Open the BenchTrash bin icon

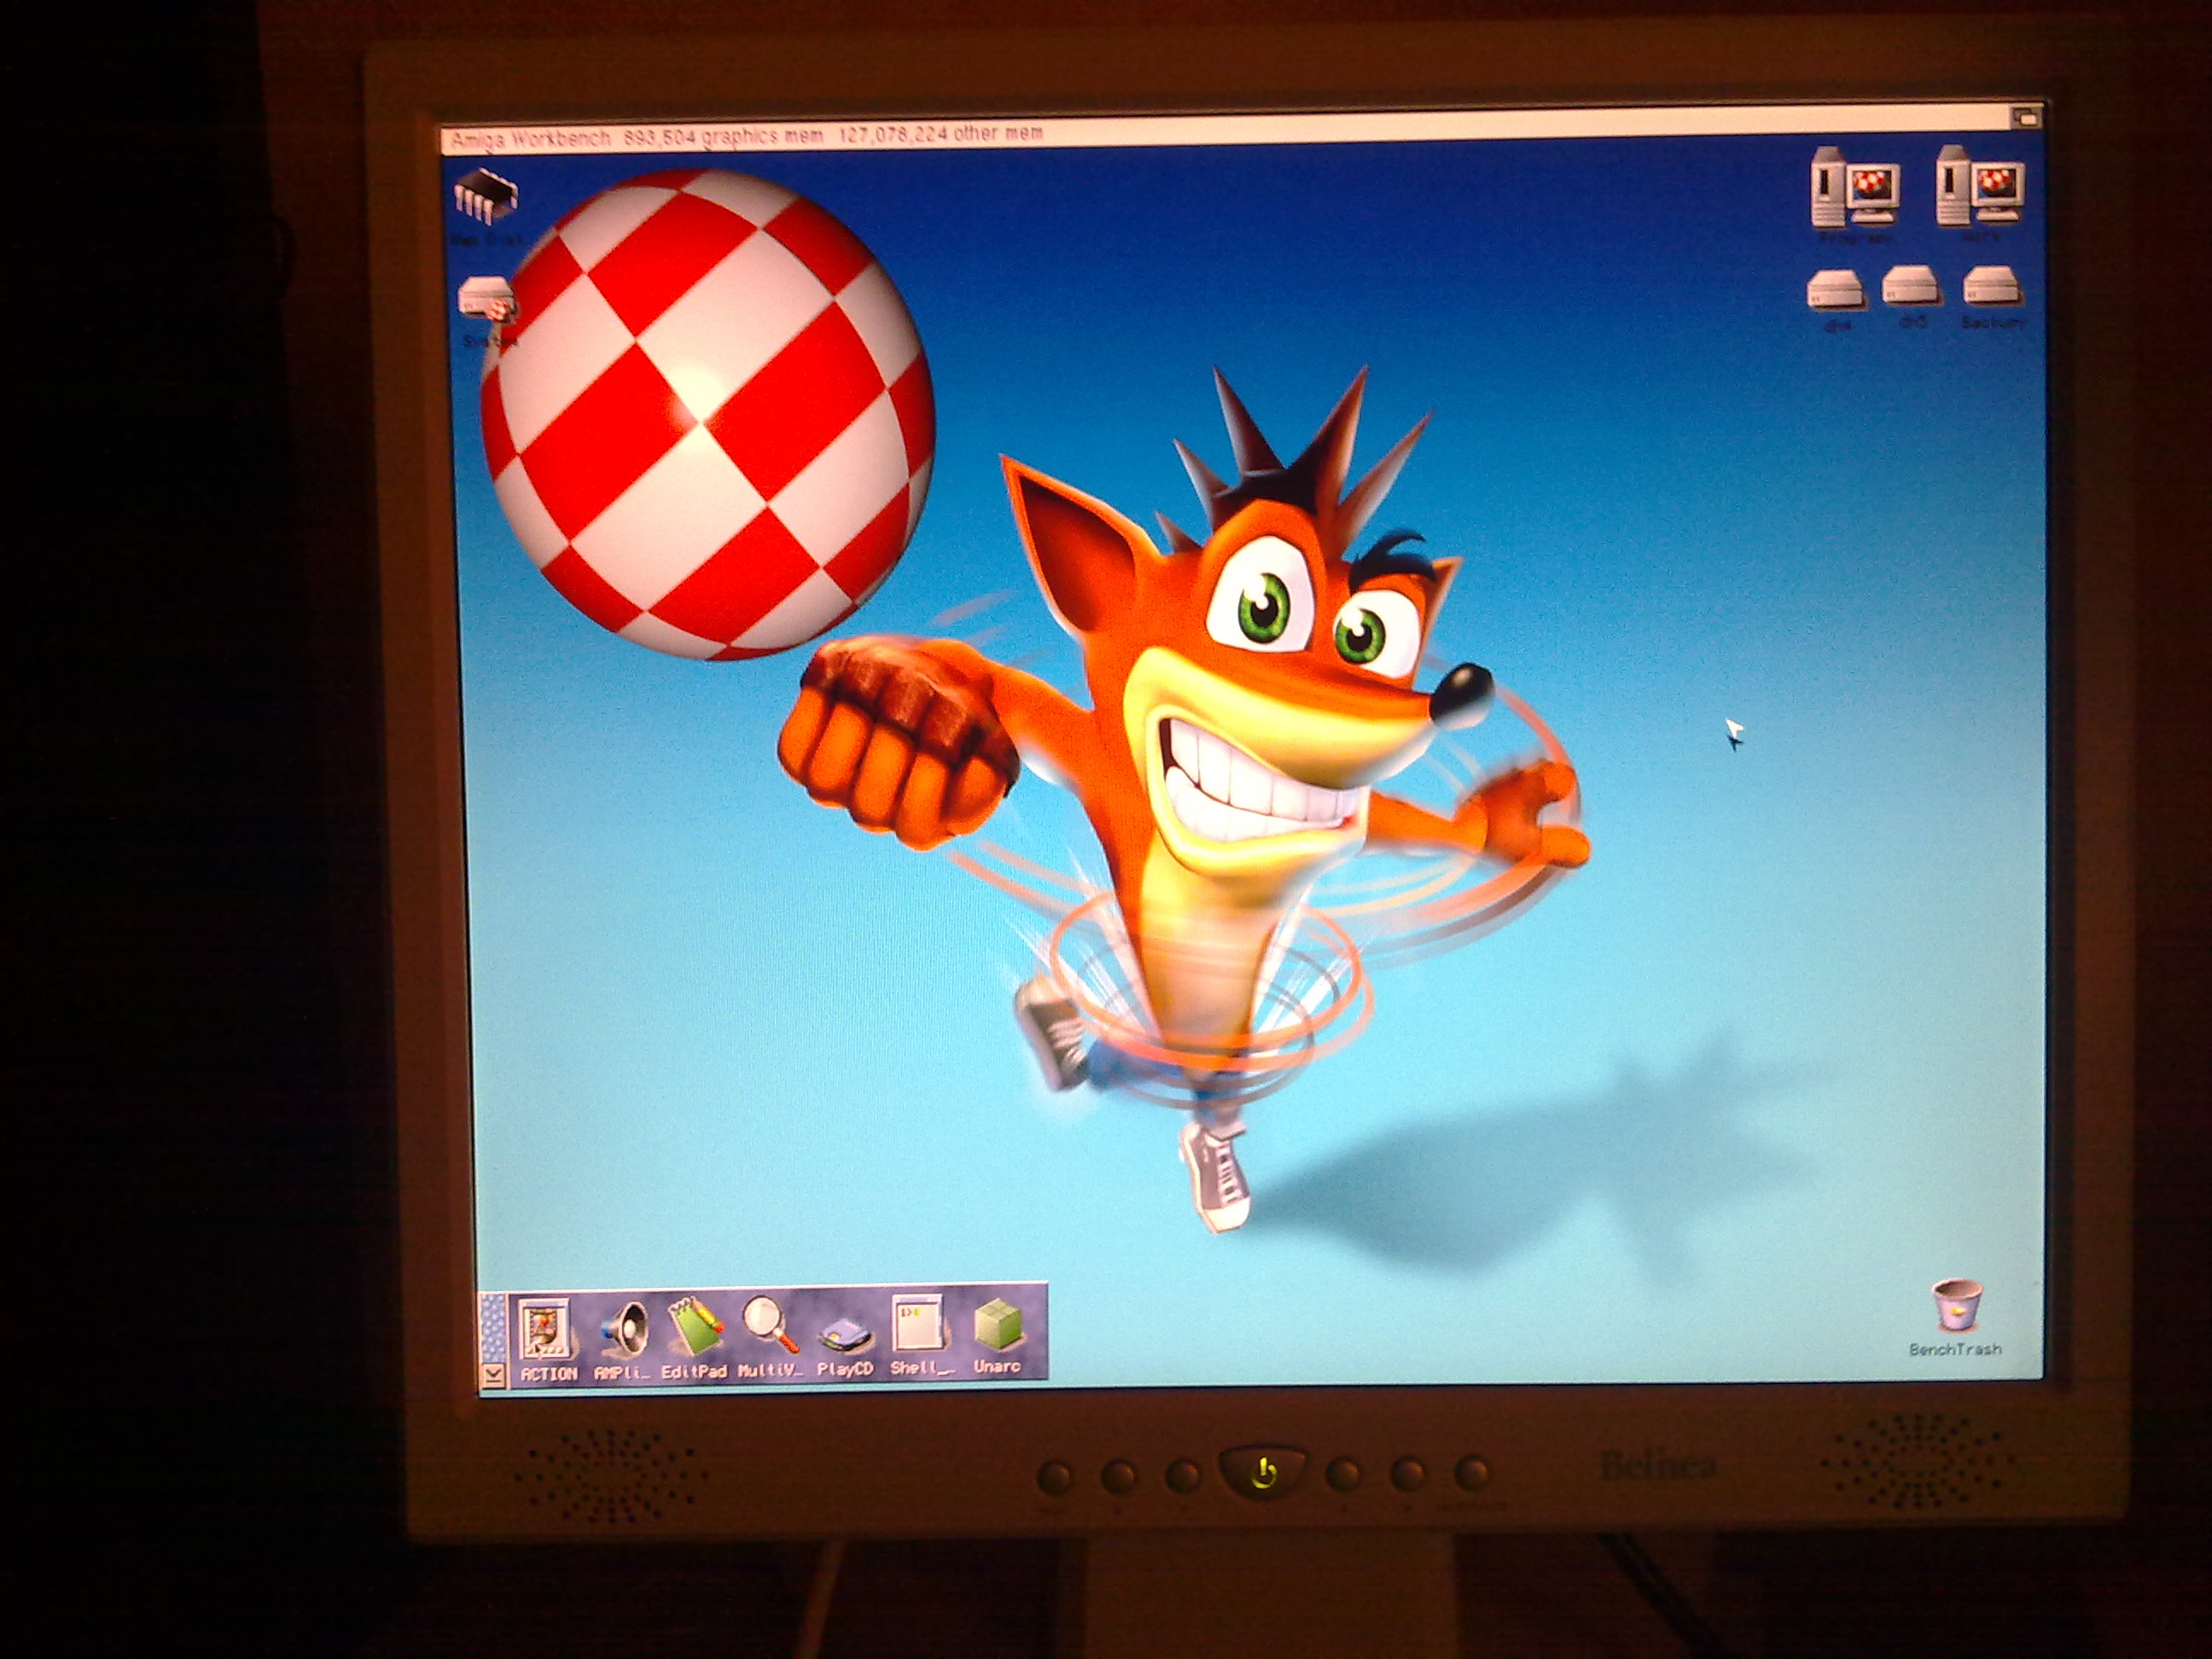tap(1955, 1306)
